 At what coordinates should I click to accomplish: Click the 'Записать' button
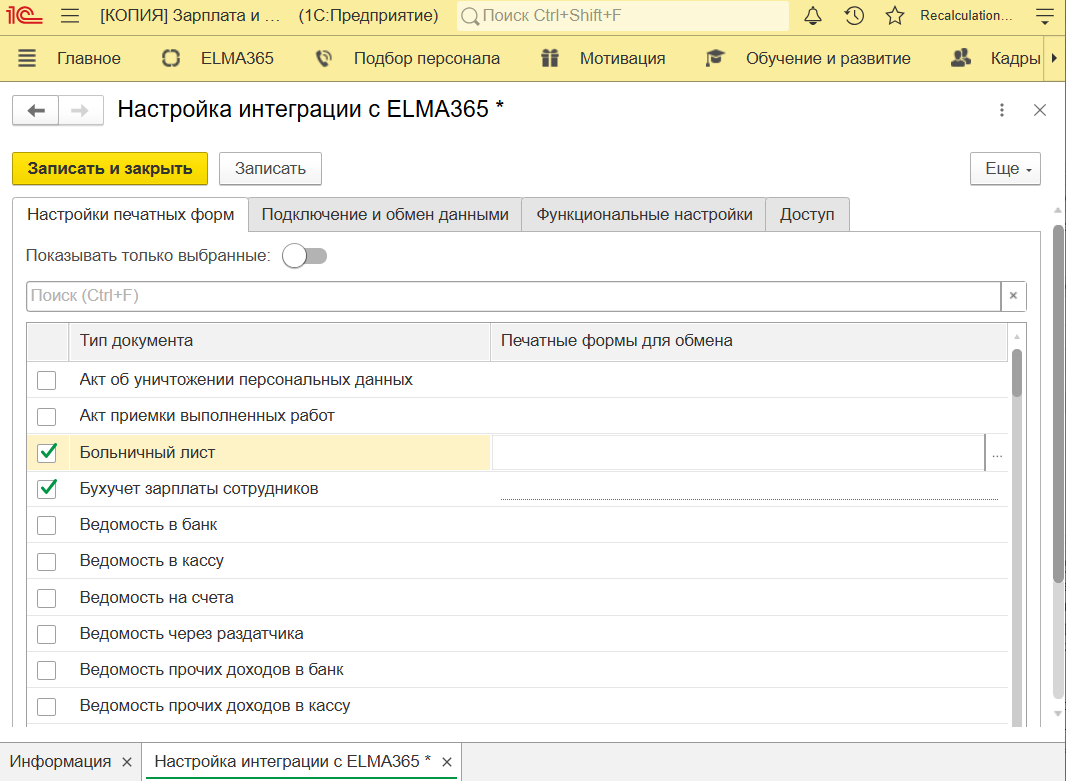270,169
